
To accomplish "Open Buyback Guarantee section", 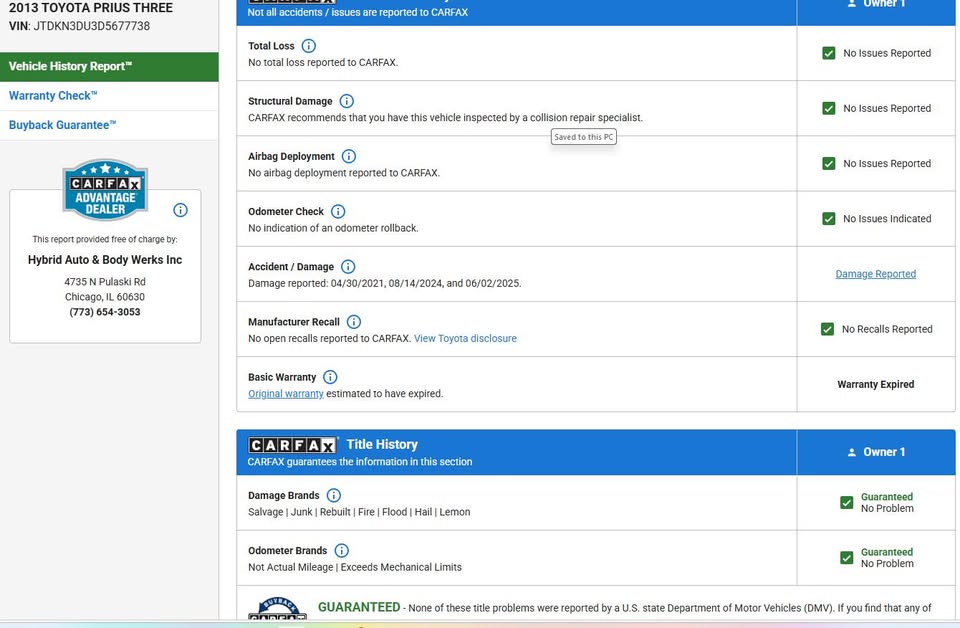I will pyautogui.click(x=109, y=125).
